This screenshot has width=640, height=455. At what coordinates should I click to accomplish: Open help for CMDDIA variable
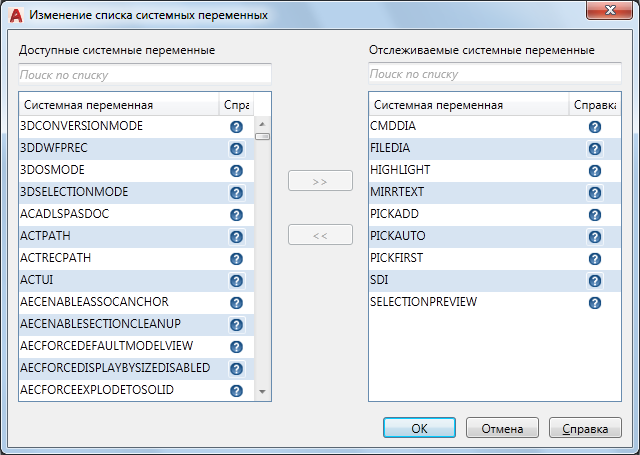click(594, 127)
